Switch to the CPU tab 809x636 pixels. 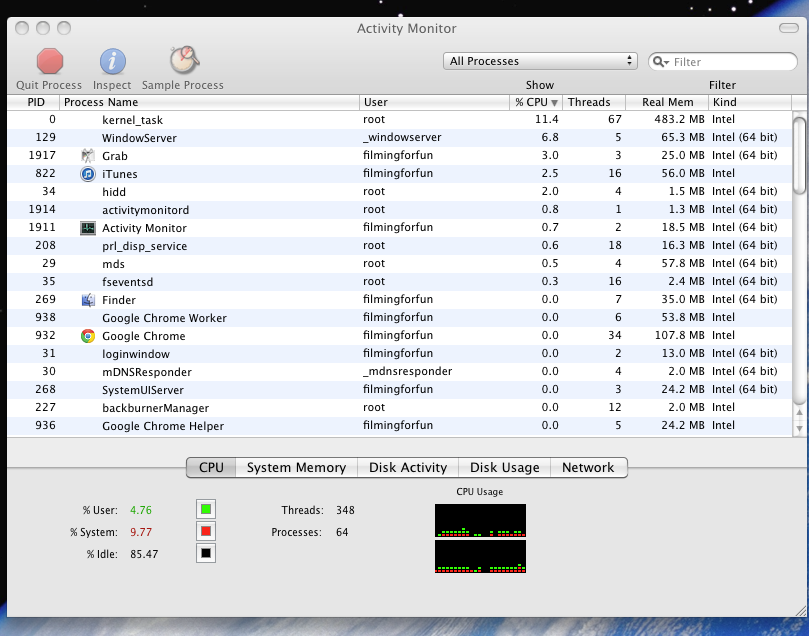tap(211, 467)
